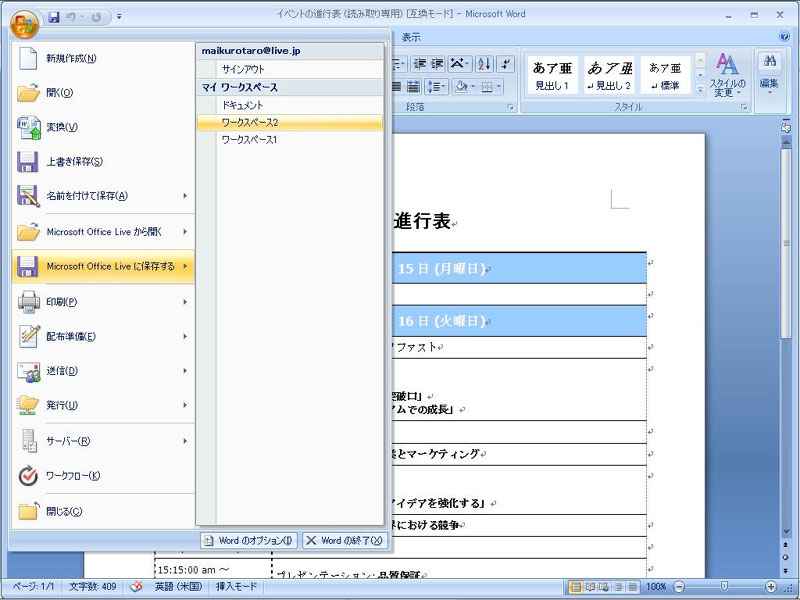Click サインアウト under maikurotaro@live.jp

click(290, 69)
